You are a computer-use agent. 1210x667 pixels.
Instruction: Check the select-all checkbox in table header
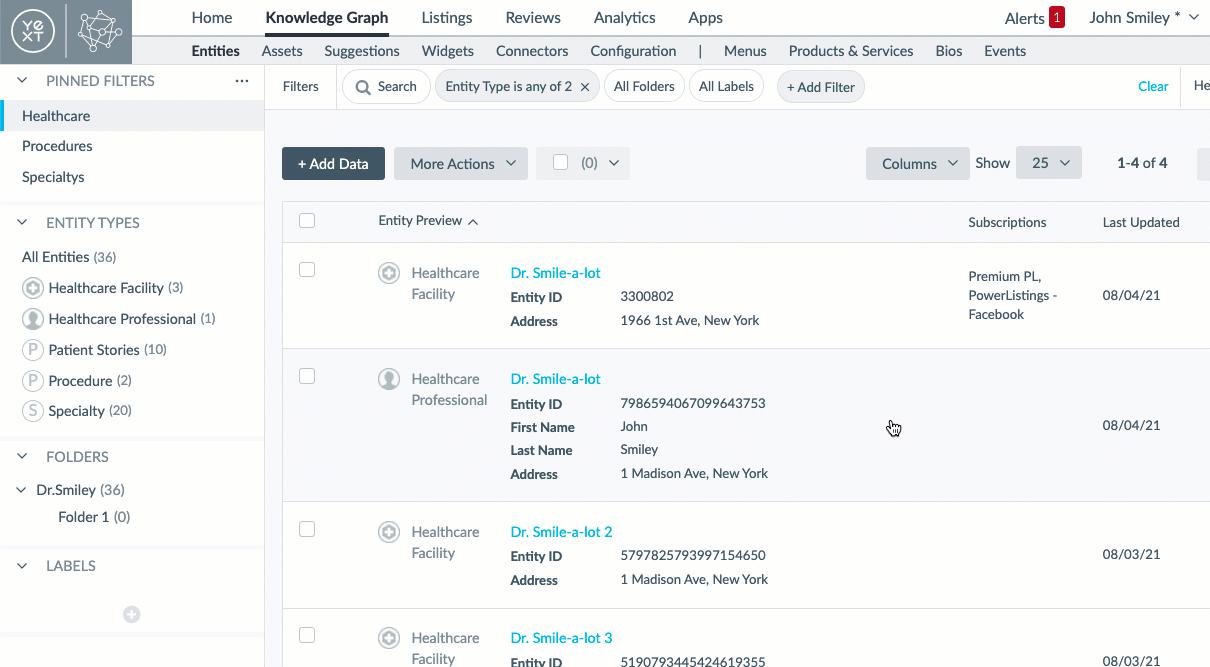(x=307, y=220)
